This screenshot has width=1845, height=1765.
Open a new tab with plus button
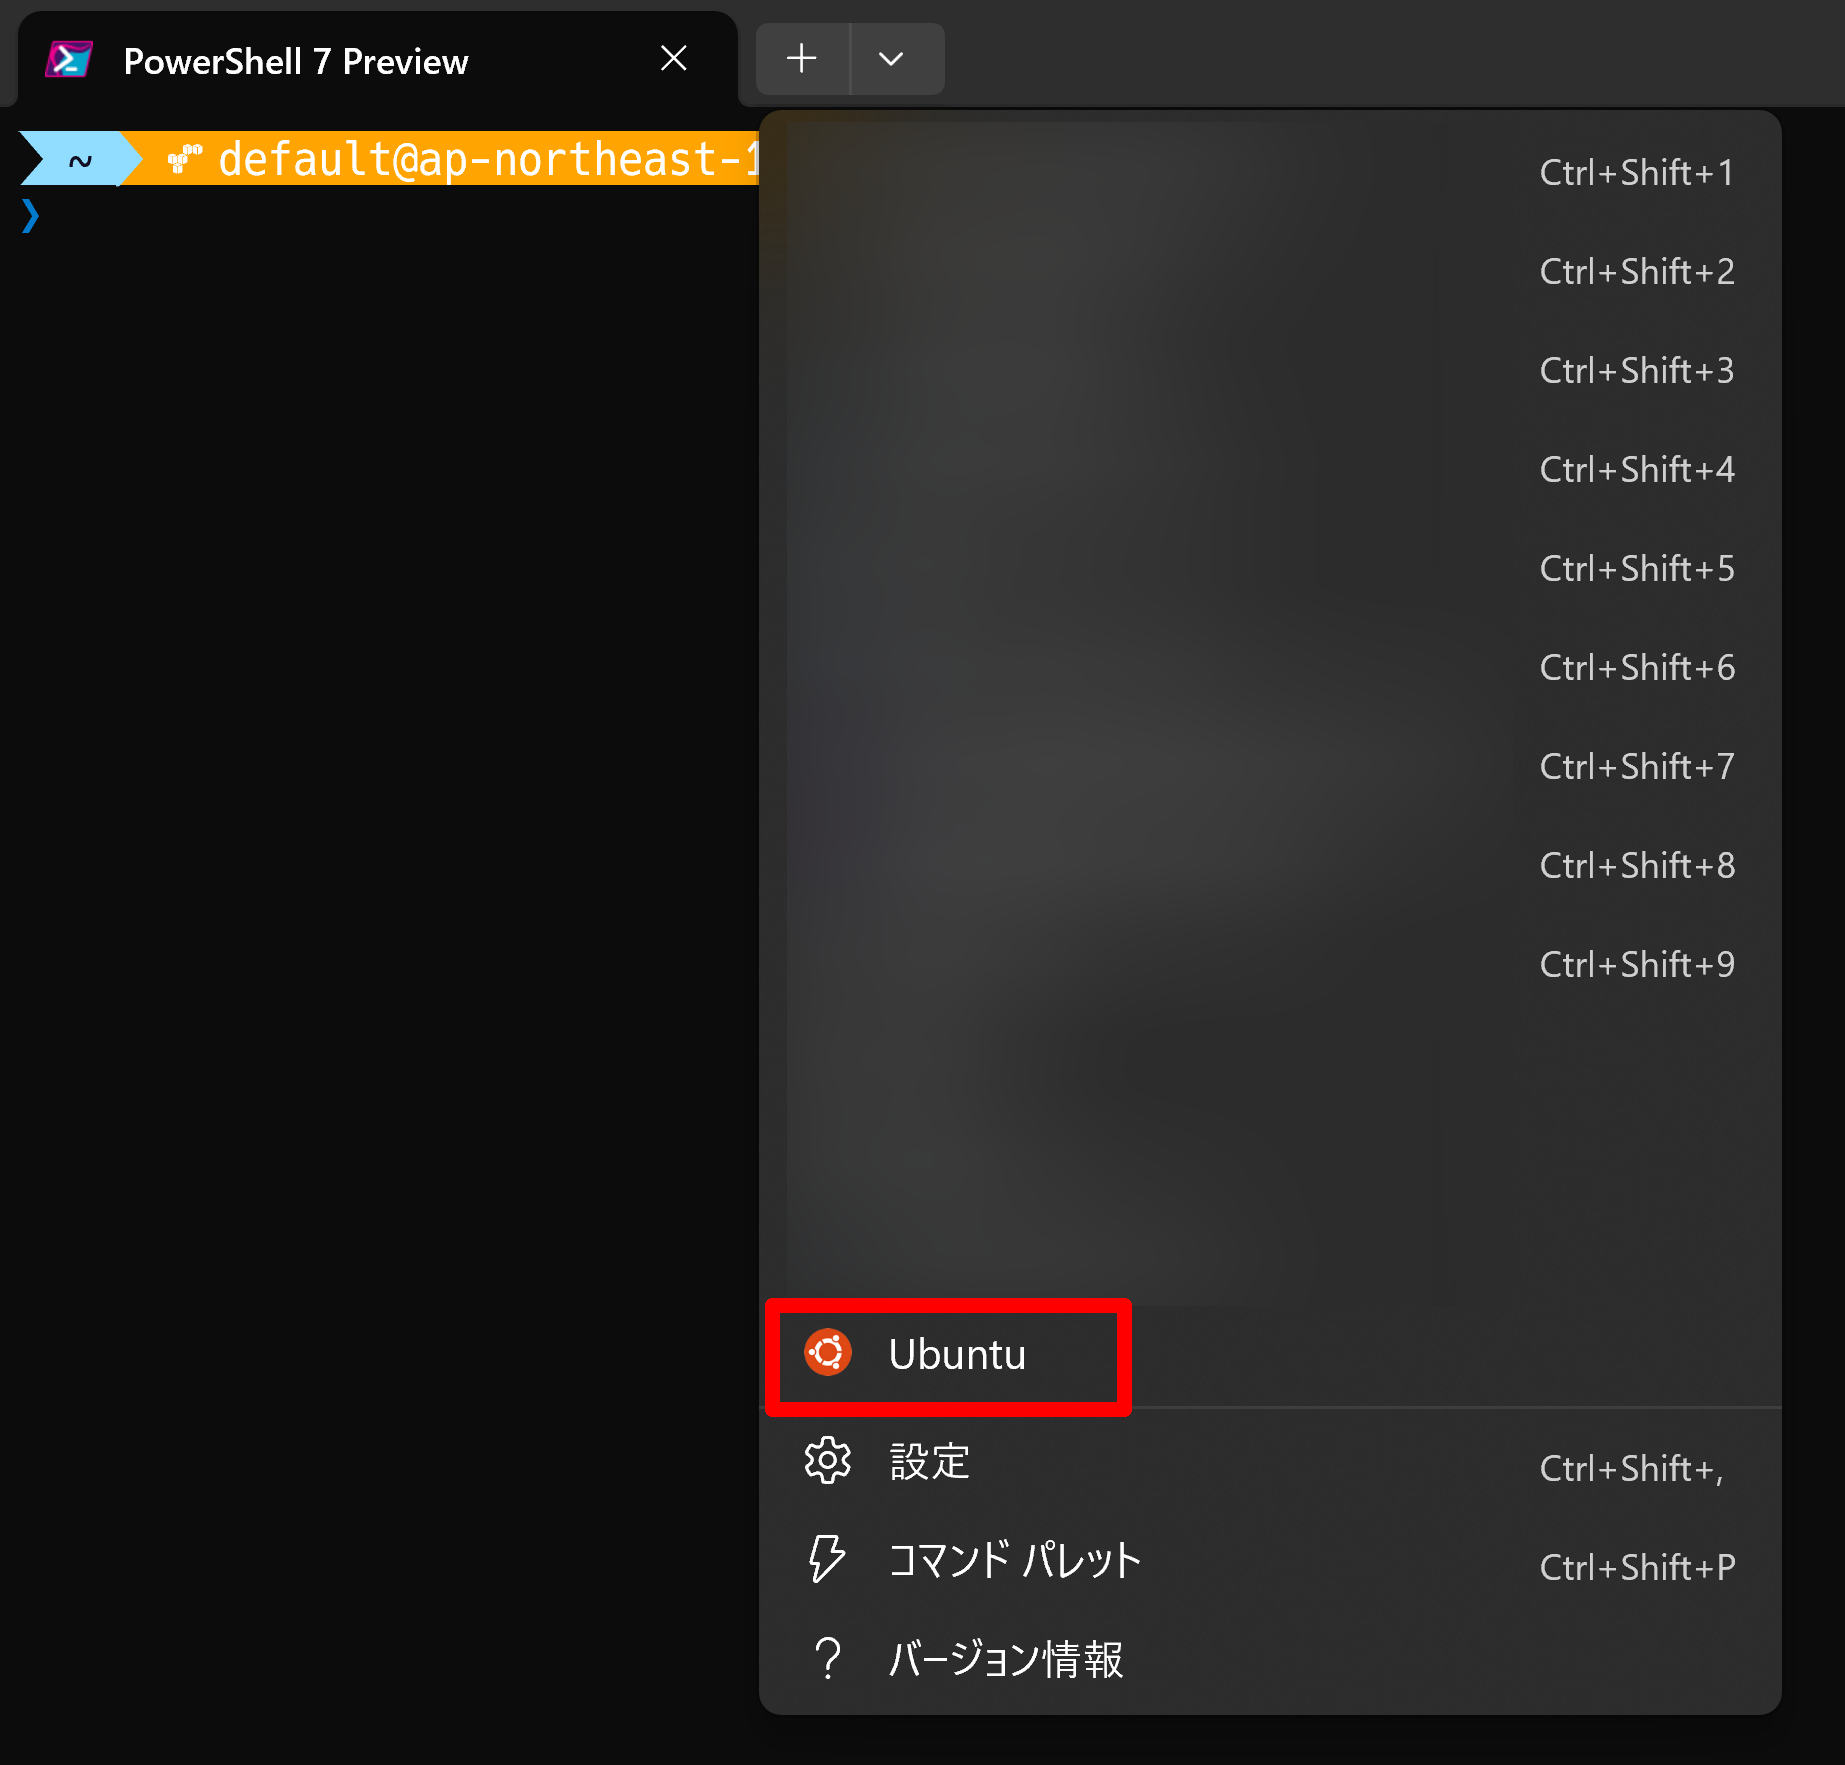pyautogui.click(x=802, y=59)
